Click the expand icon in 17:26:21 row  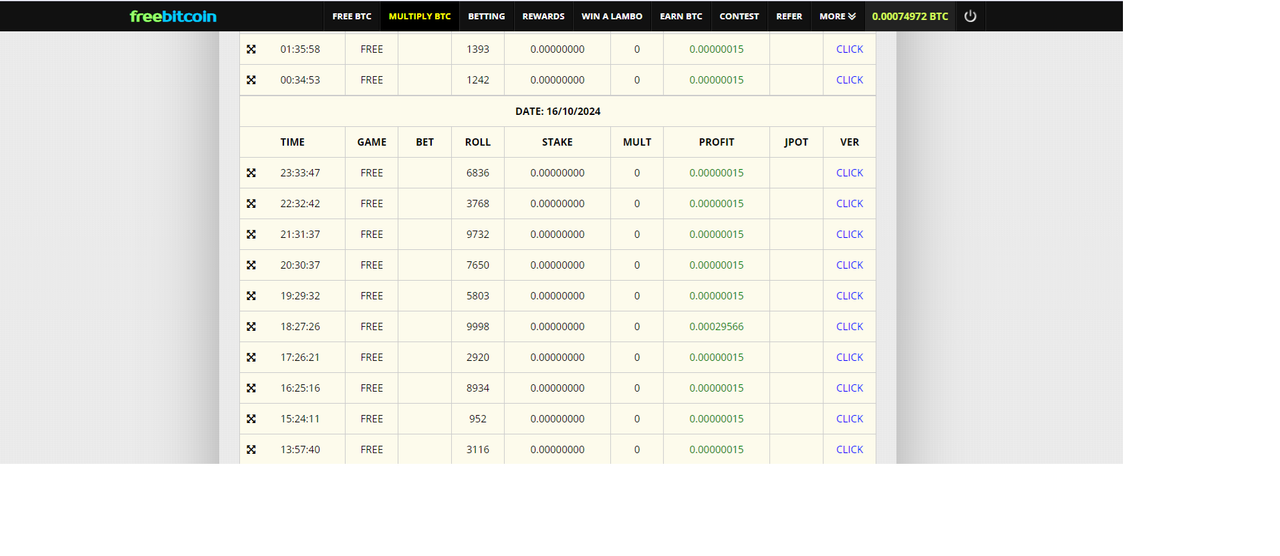pos(251,357)
